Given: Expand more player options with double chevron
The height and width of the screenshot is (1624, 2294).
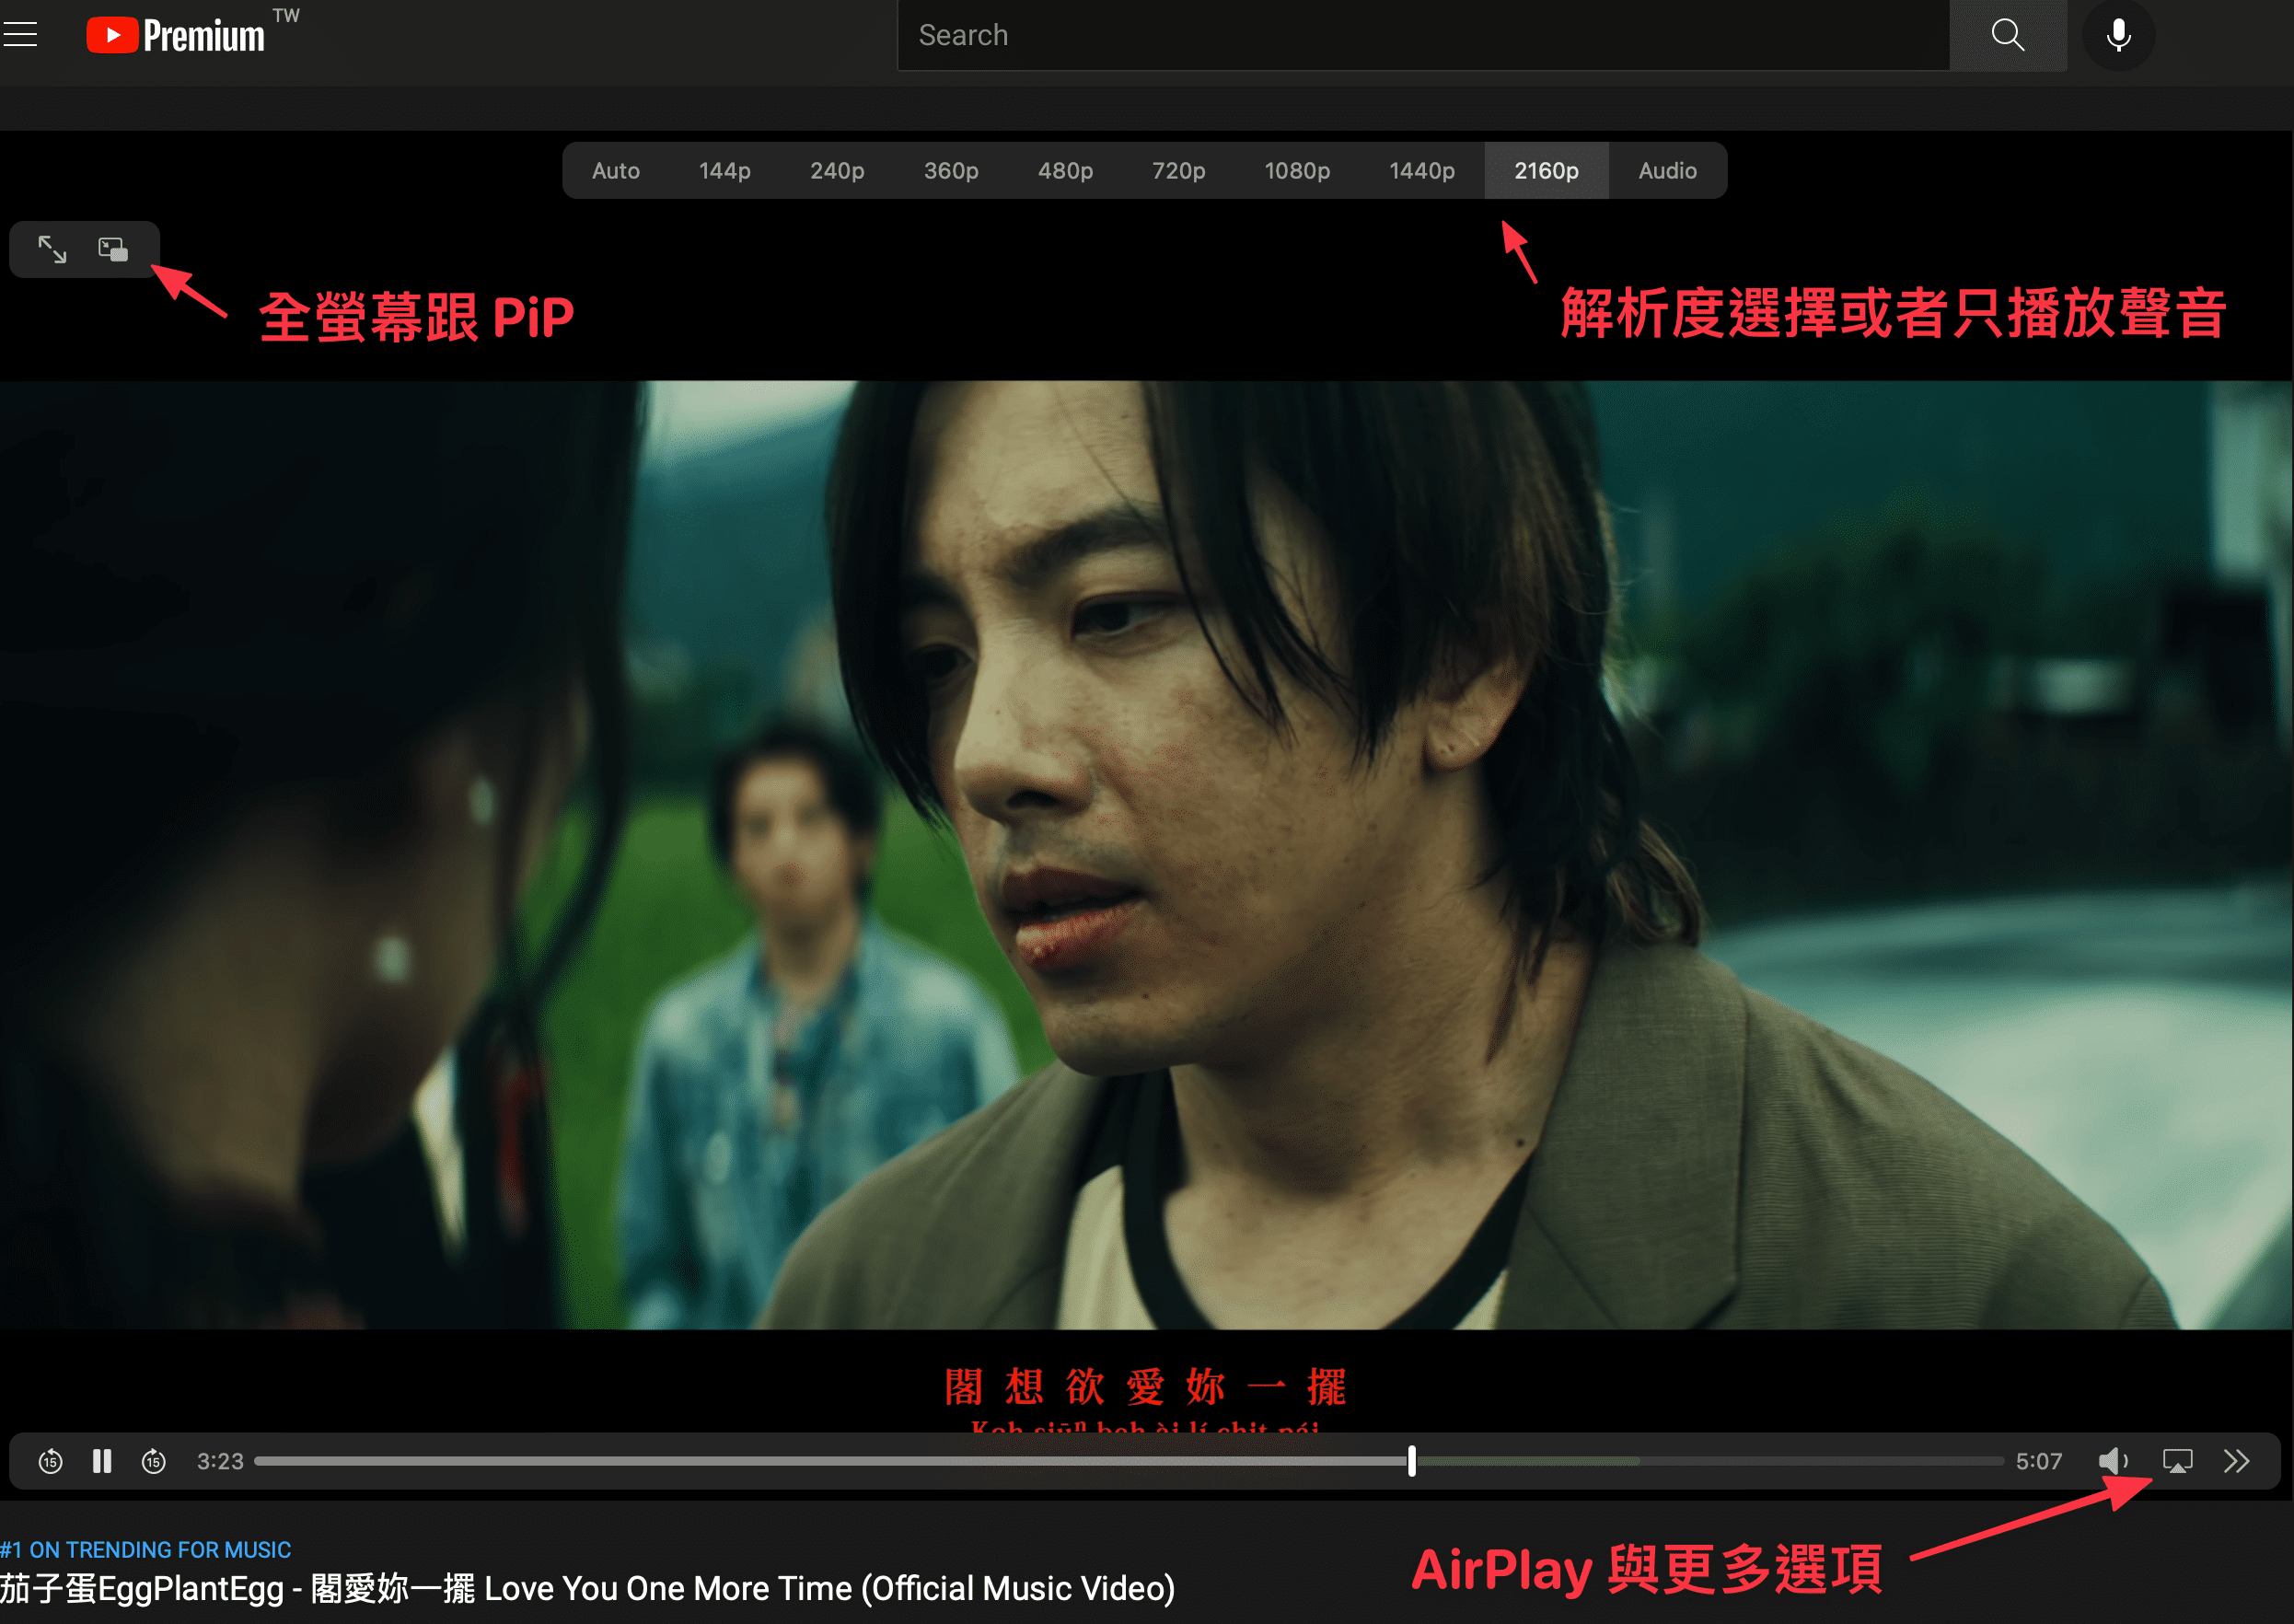Looking at the screenshot, I should [2236, 1461].
